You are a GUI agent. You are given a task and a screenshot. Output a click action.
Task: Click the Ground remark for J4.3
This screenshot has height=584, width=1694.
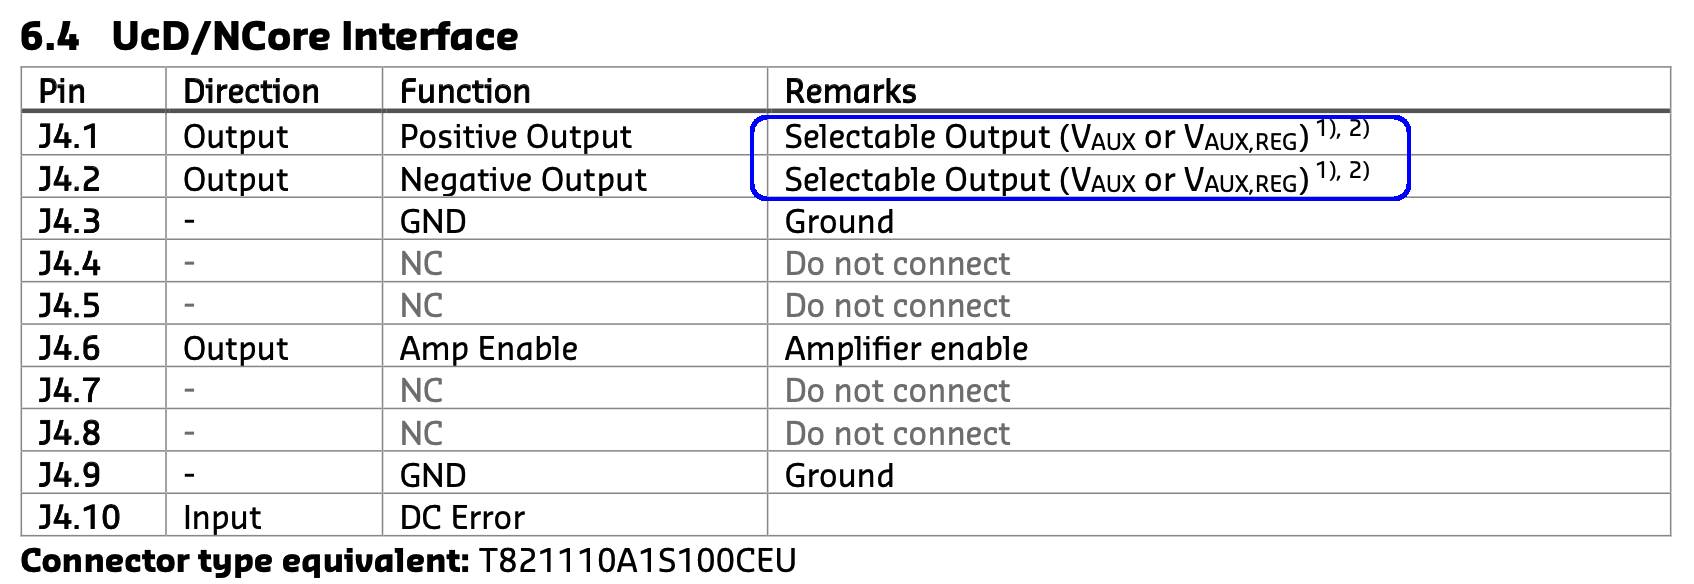tap(839, 221)
